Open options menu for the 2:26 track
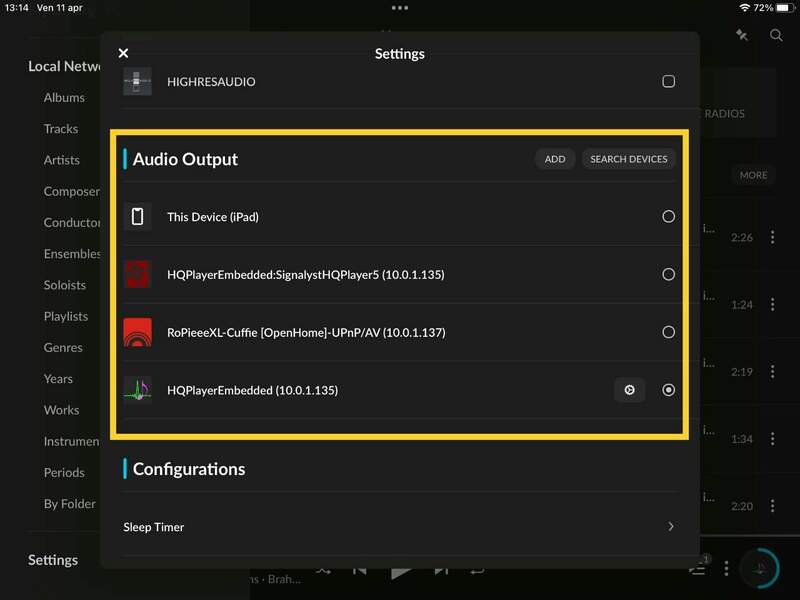This screenshot has width=800, height=600. pos(772,237)
